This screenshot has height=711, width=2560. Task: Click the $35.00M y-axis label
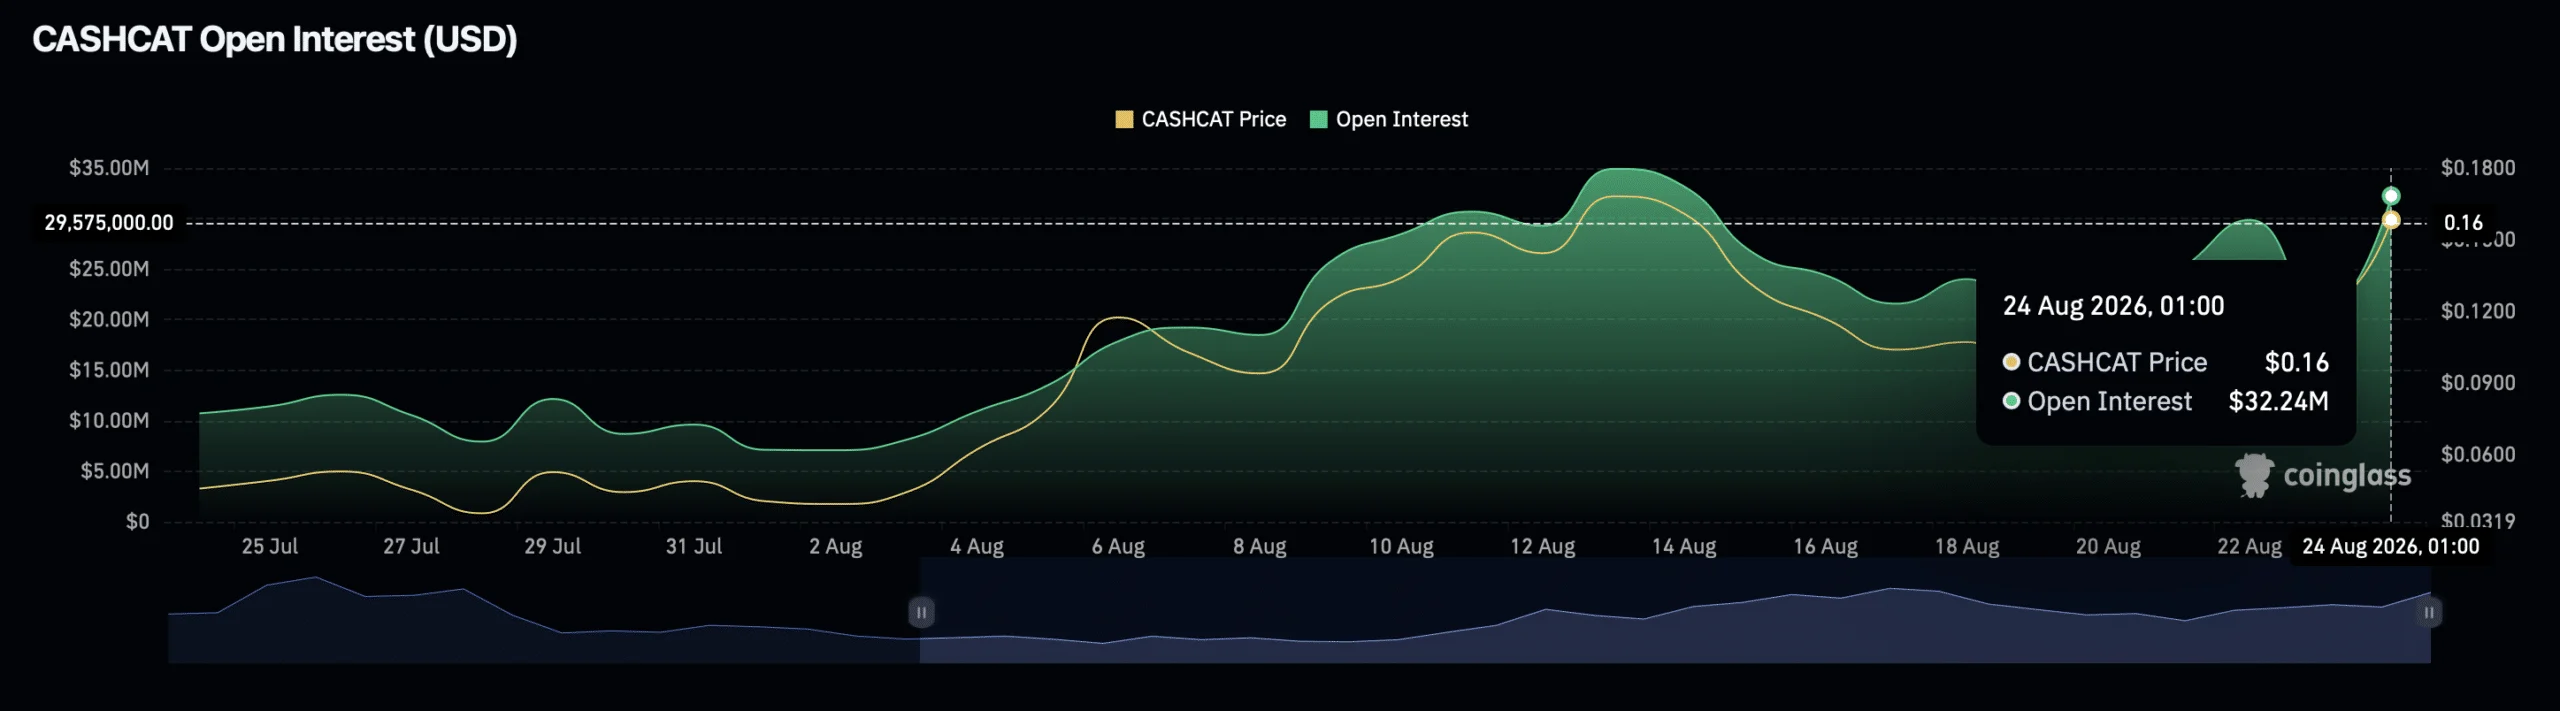109,168
